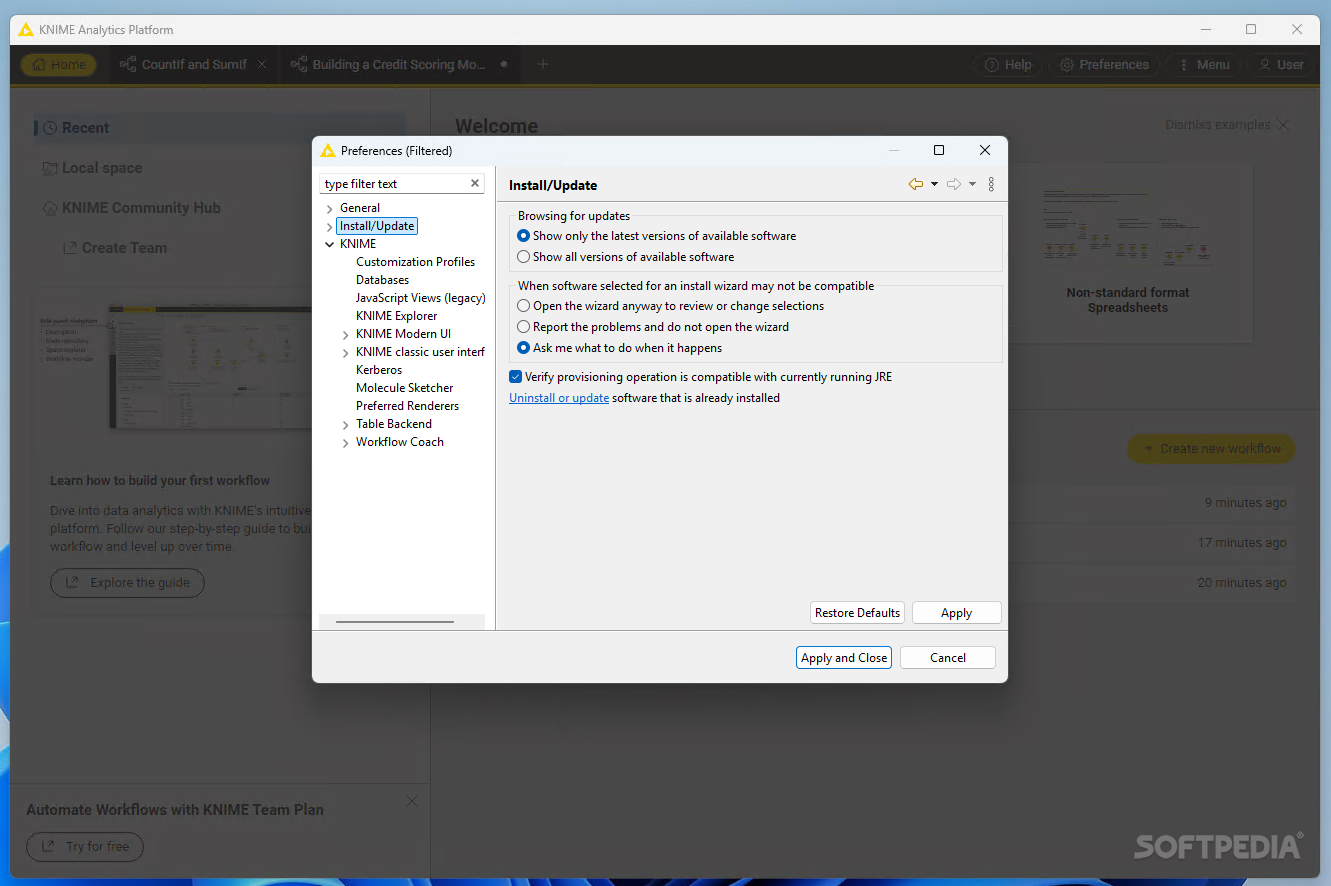
Task: Minimize the Preferences dialog window
Action: point(893,150)
